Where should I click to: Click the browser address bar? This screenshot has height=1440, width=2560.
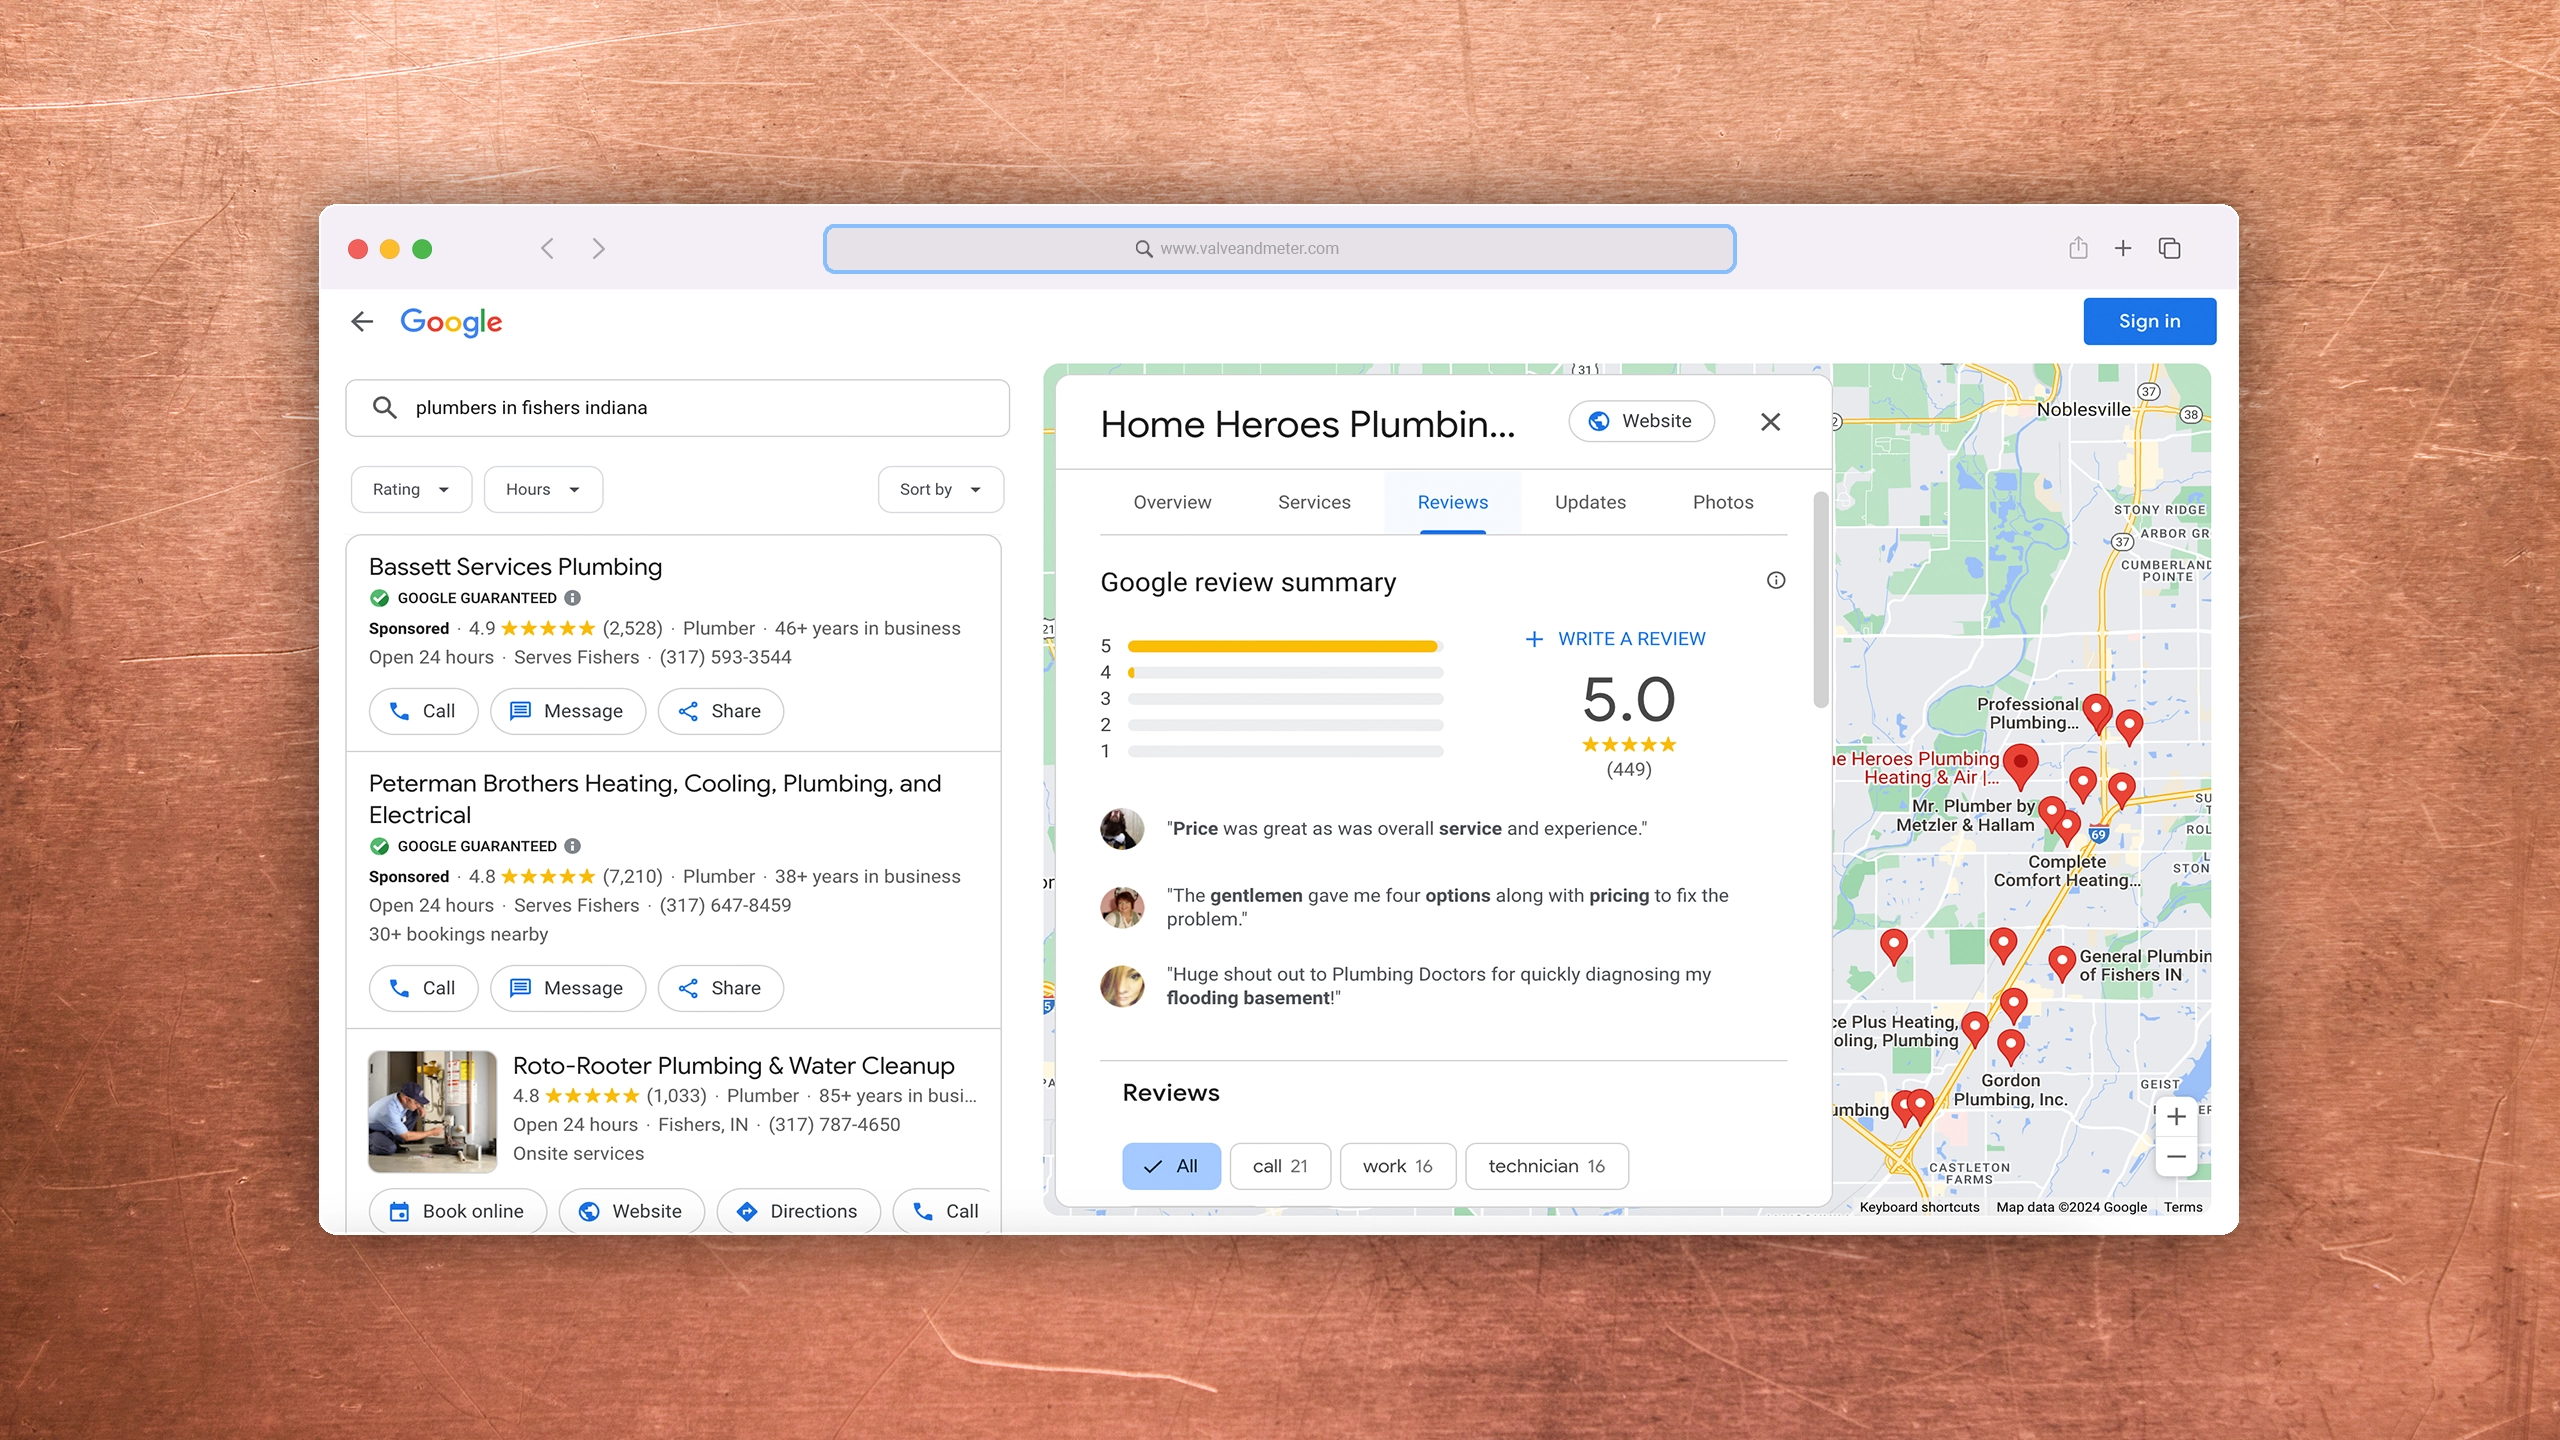1279,248
